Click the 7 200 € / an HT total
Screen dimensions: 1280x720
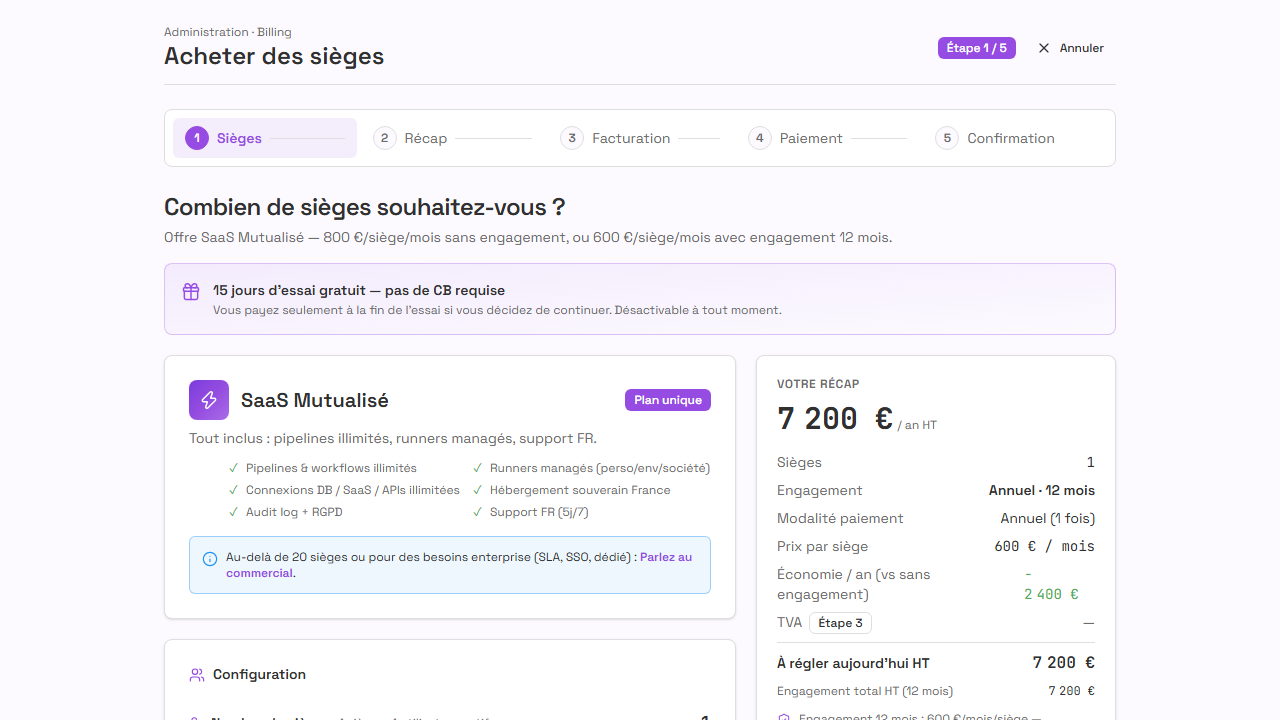pos(857,418)
